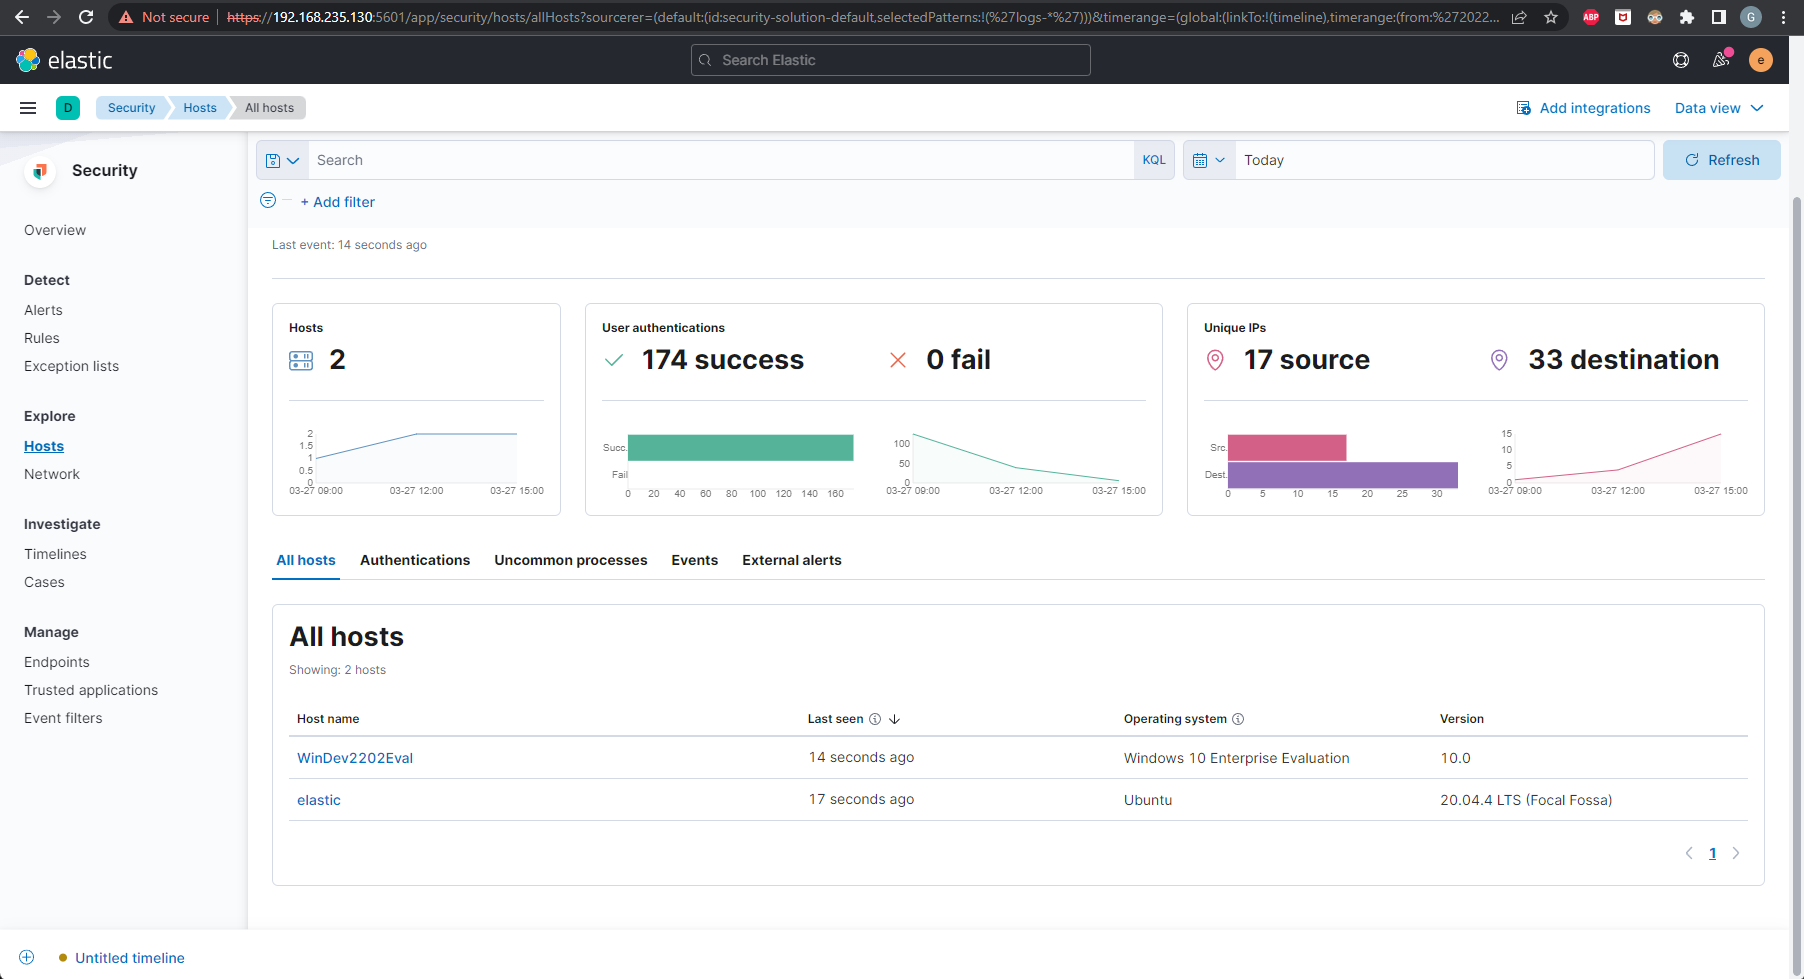Viewport: 1804px width, 979px height.
Task: Toggle KQL query language switcher
Action: point(1154,160)
